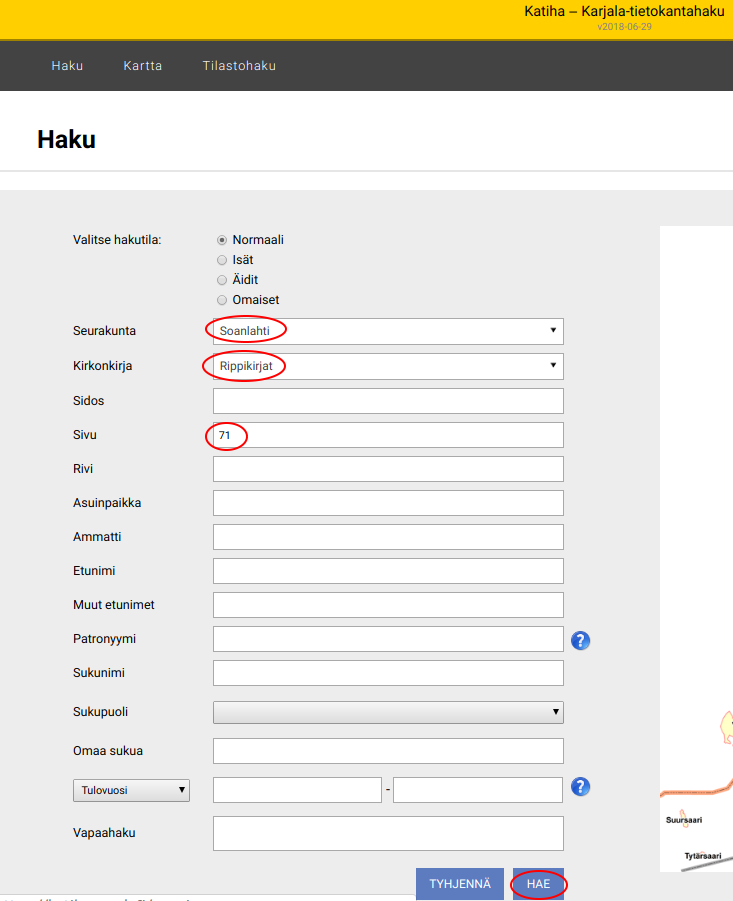This screenshot has width=733, height=901.
Task: Expand the Kirkonkirja dropdown showing Rippikirjat
Action: coord(388,366)
